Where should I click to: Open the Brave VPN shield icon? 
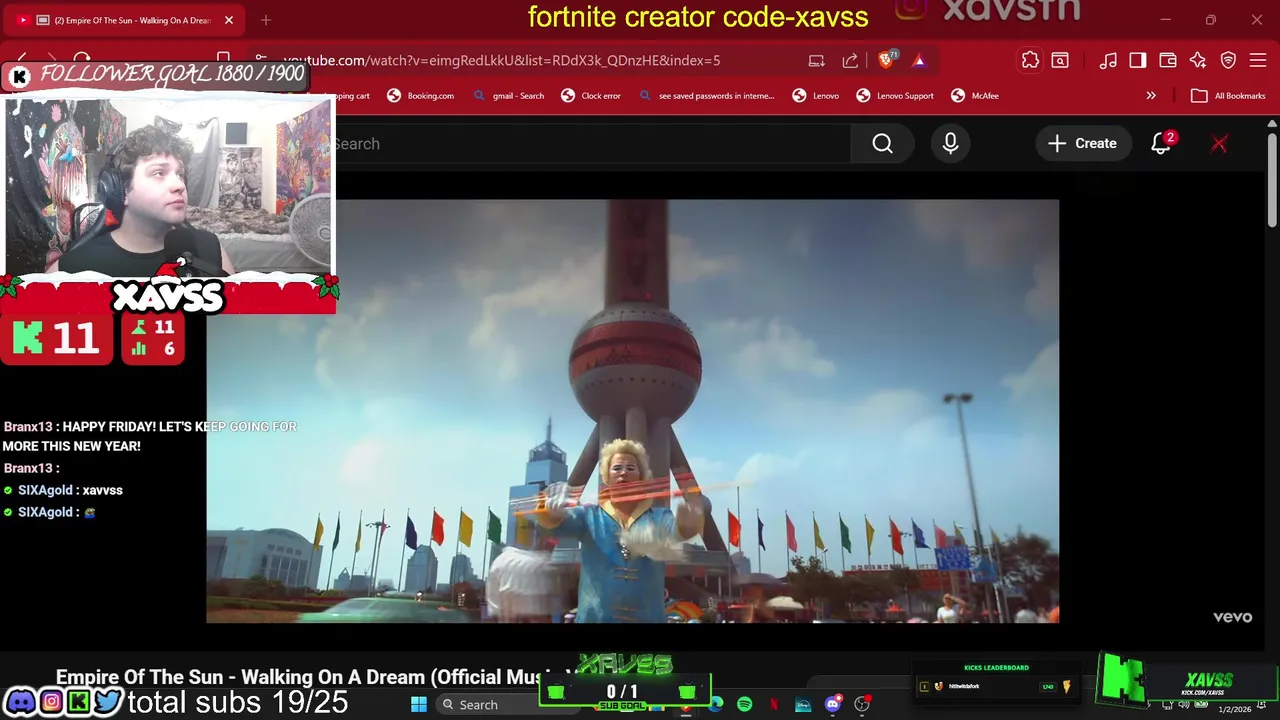pyautogui.click(x=1229, y=61)
